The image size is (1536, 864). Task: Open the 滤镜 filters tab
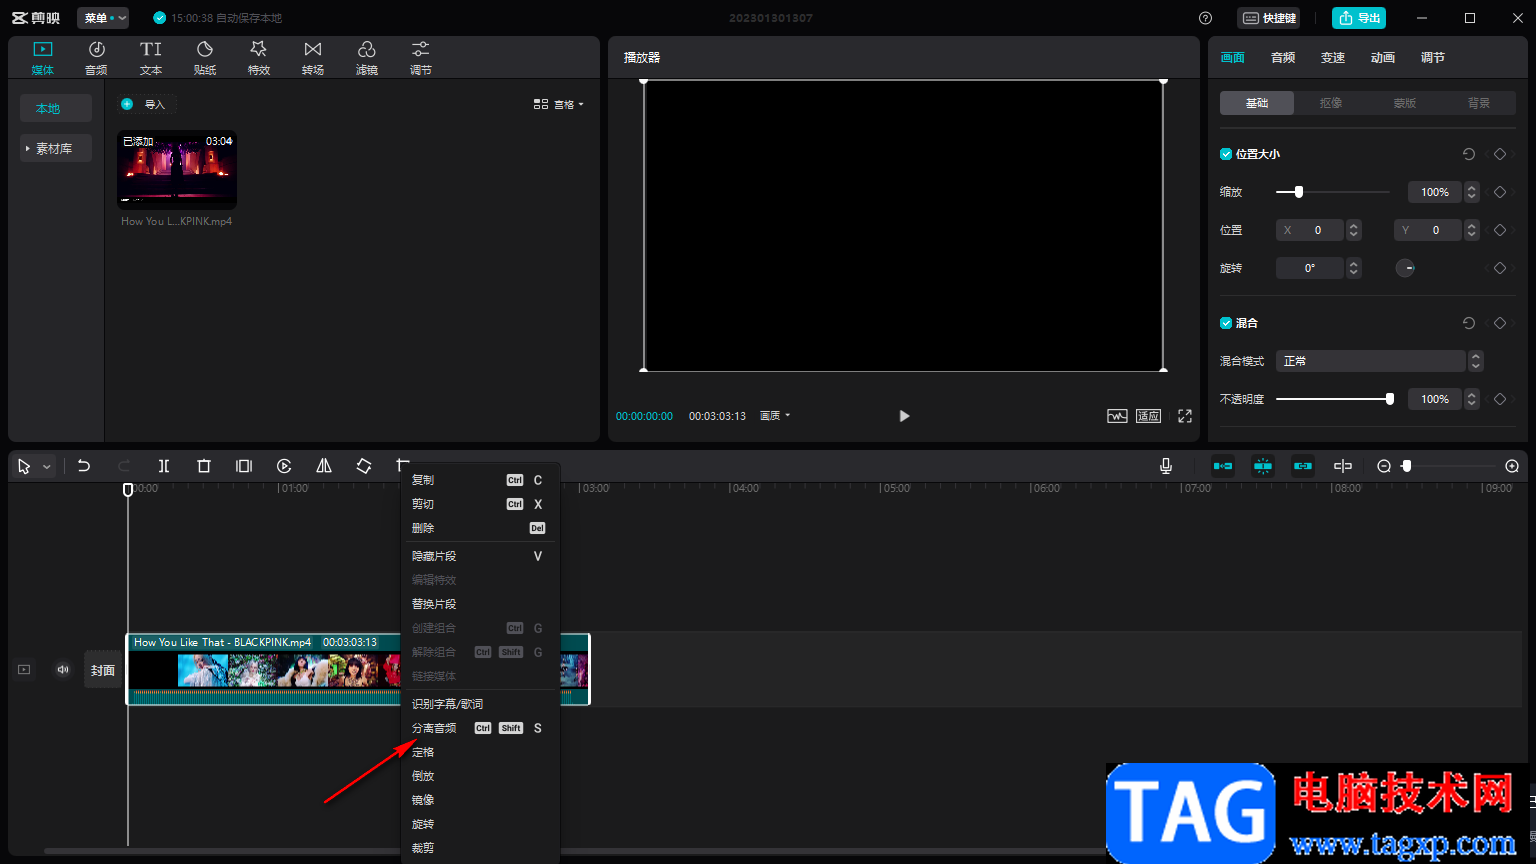(x=367, y=58)
